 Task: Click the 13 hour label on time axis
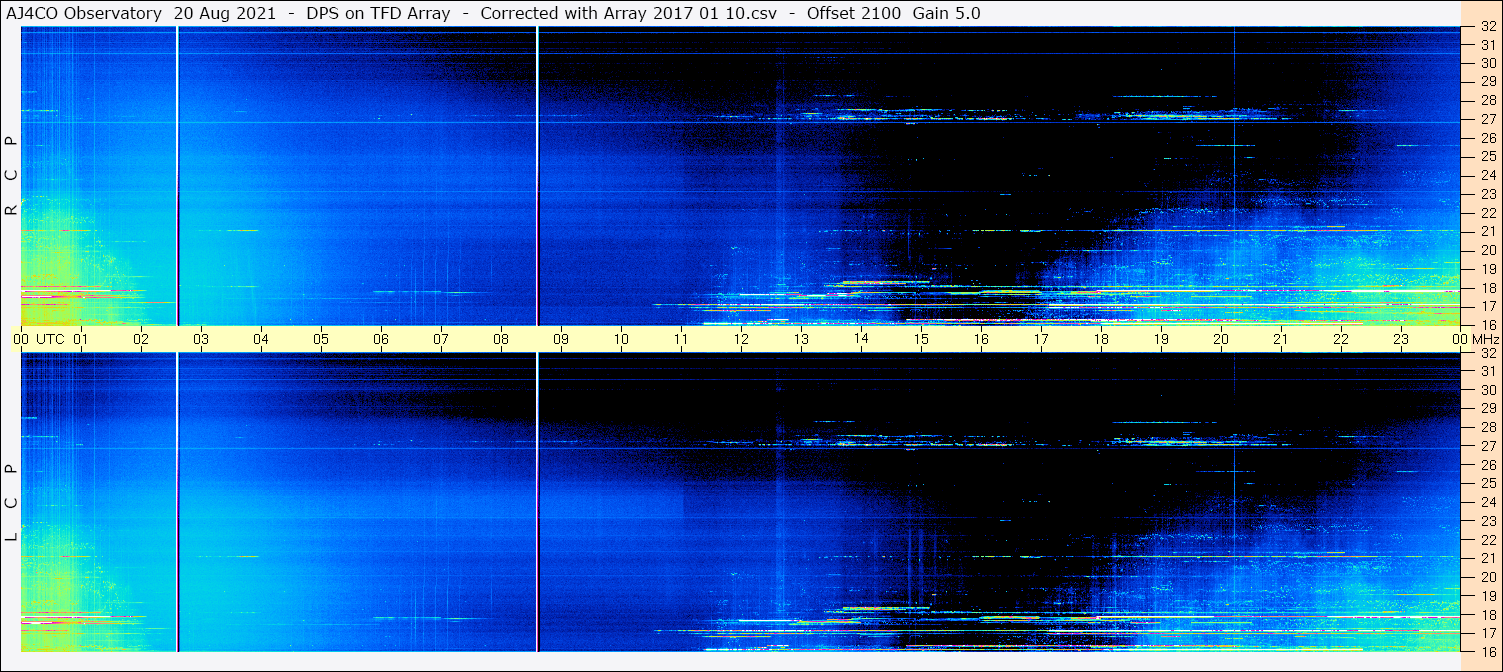(x=801, y=339)
